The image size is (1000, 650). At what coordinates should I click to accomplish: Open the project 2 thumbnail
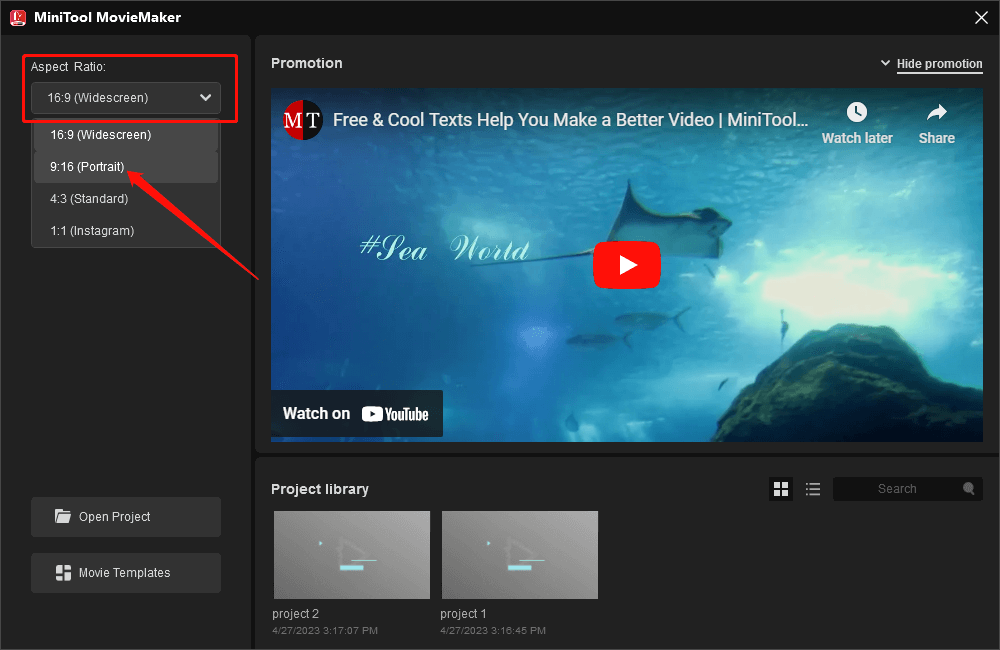coord(352,555)
